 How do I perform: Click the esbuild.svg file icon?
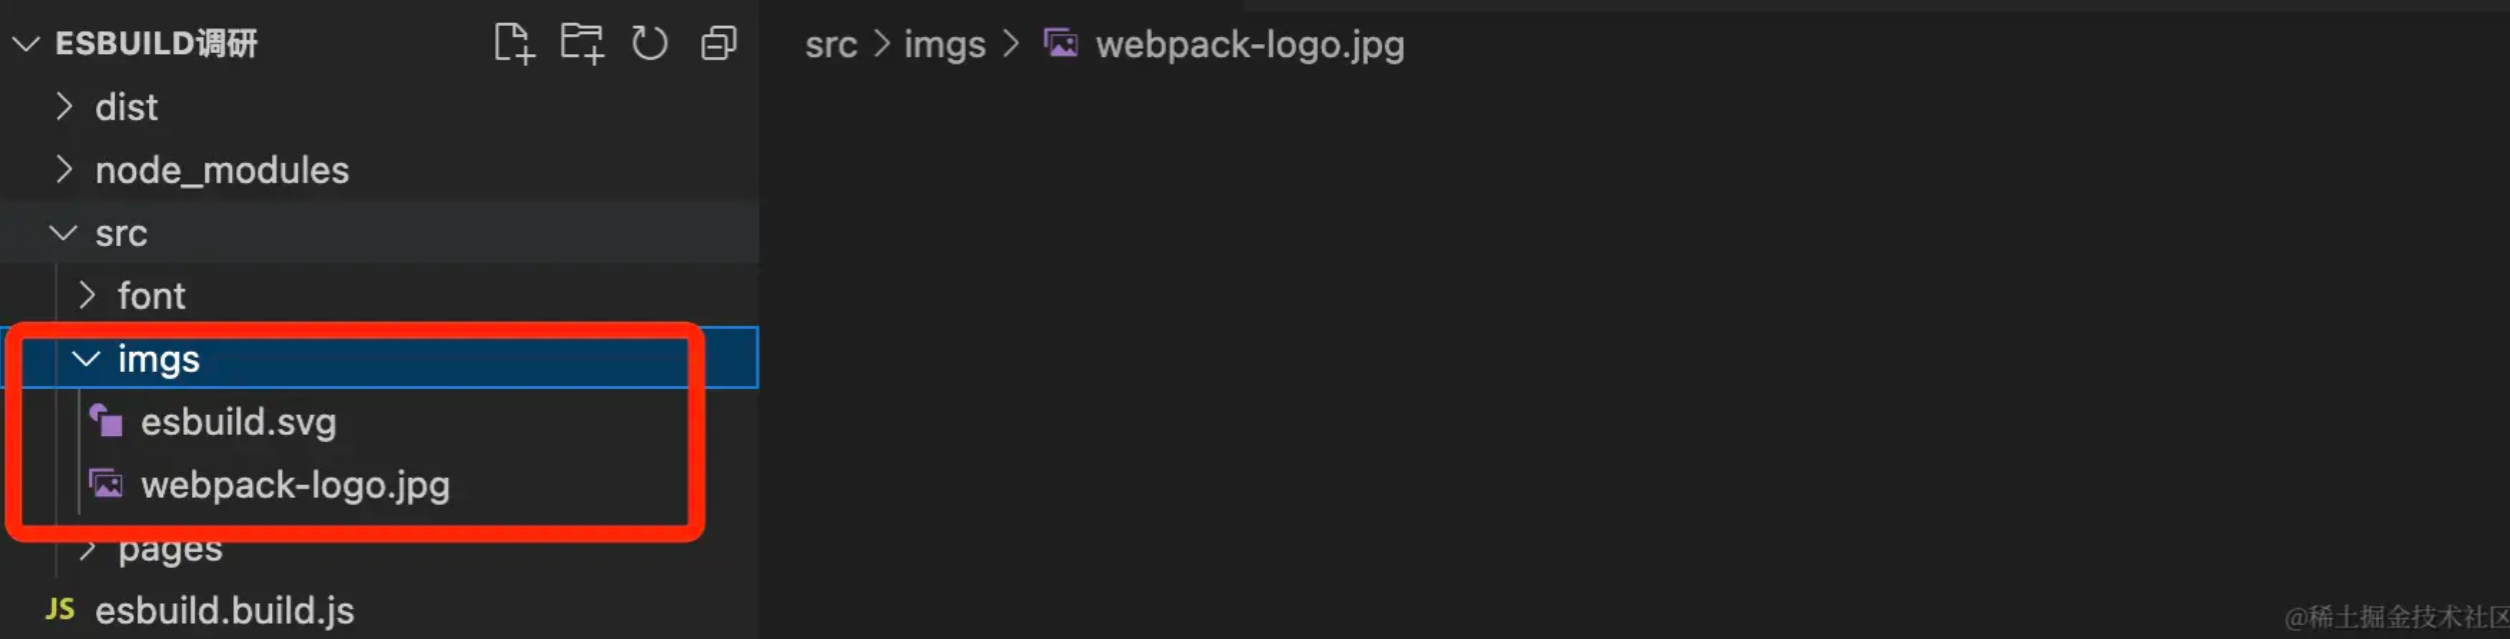106,422
